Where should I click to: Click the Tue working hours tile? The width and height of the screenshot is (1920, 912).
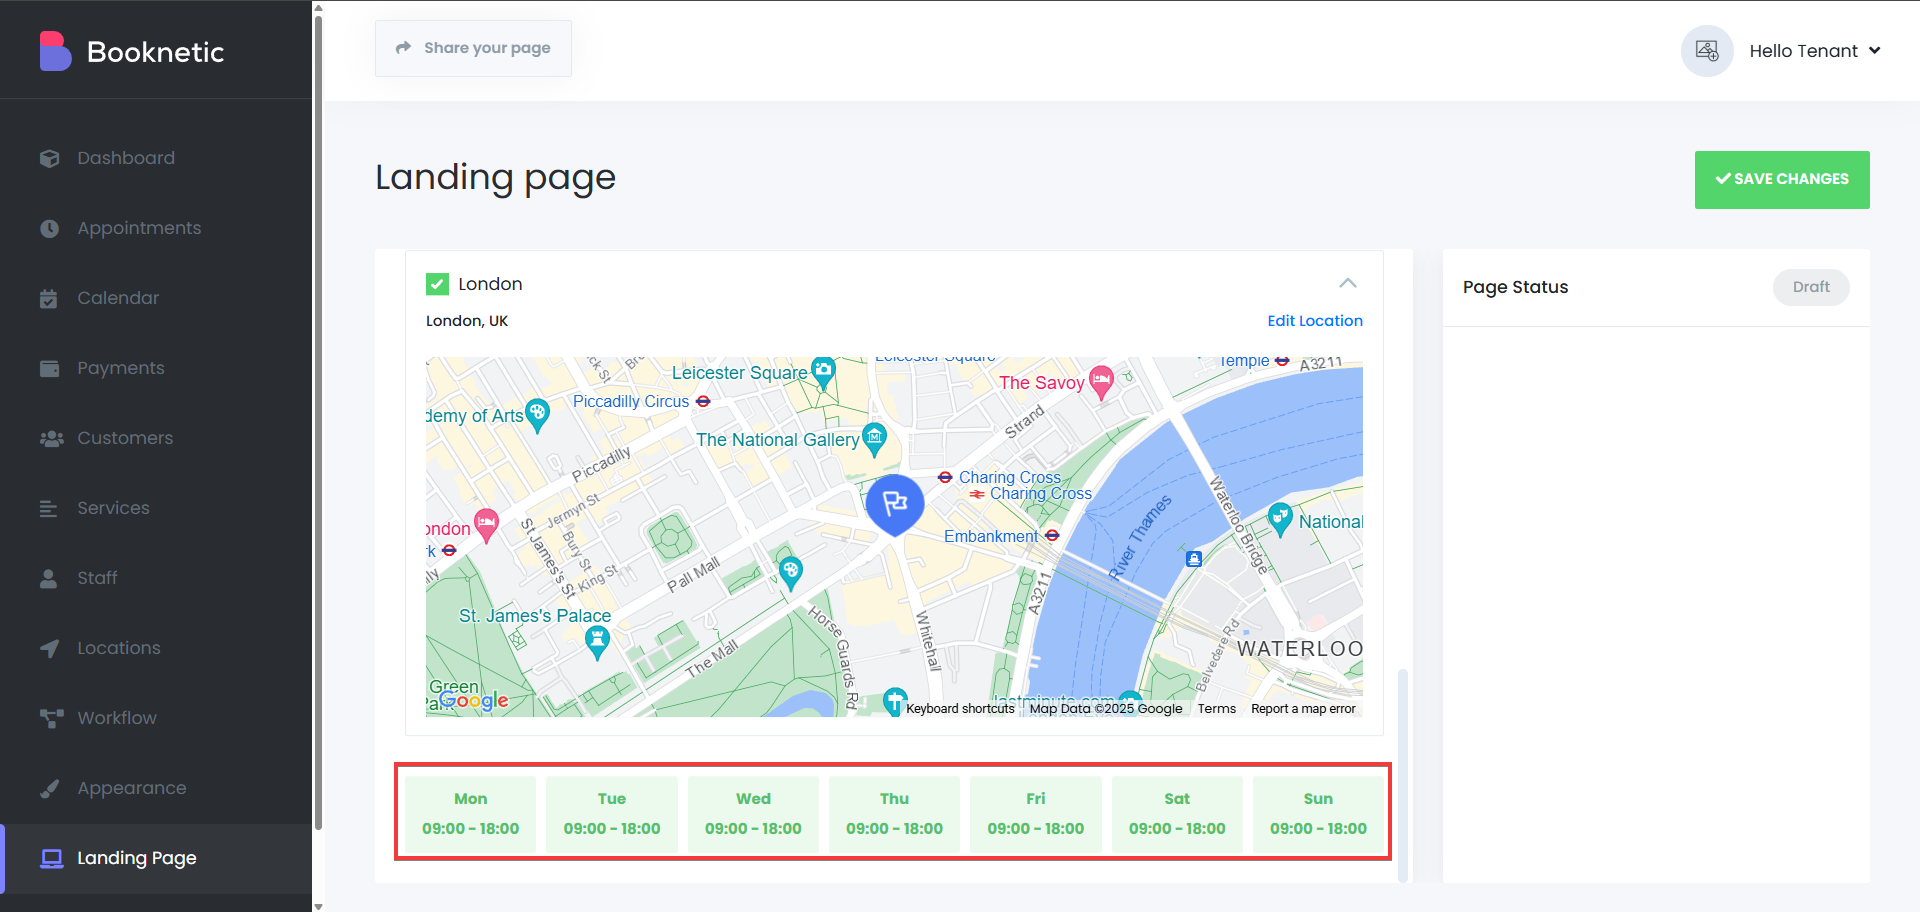point(612,814)
